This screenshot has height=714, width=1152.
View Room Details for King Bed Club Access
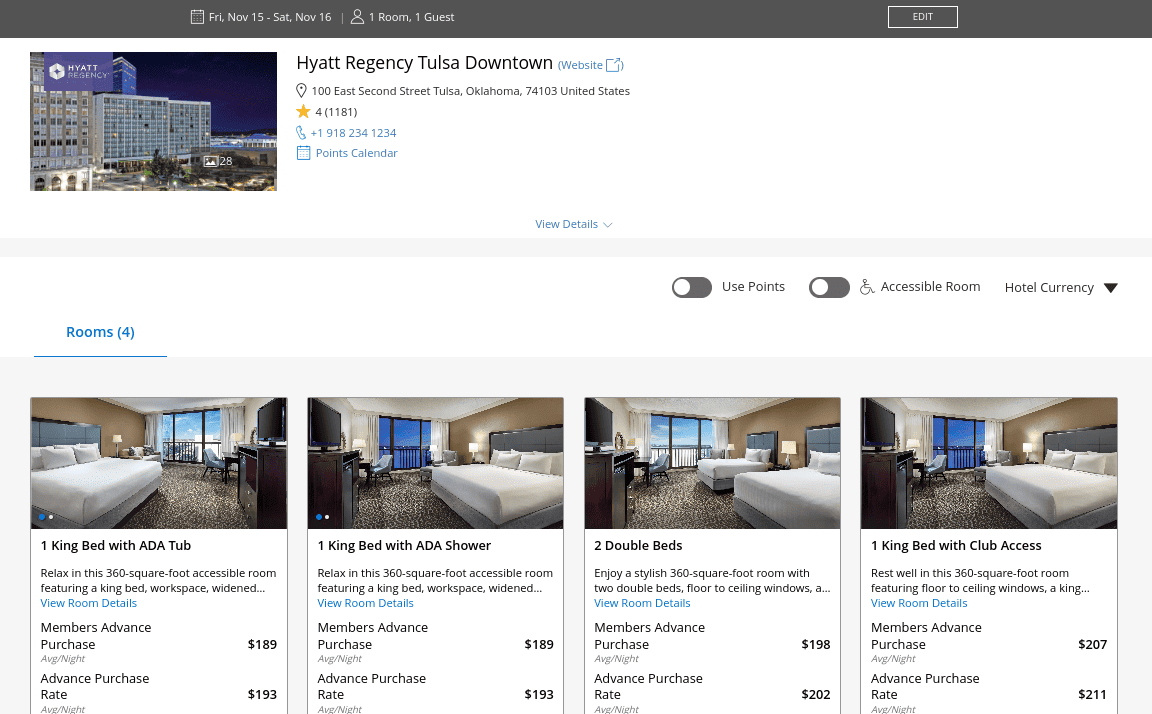coord(919,603)
